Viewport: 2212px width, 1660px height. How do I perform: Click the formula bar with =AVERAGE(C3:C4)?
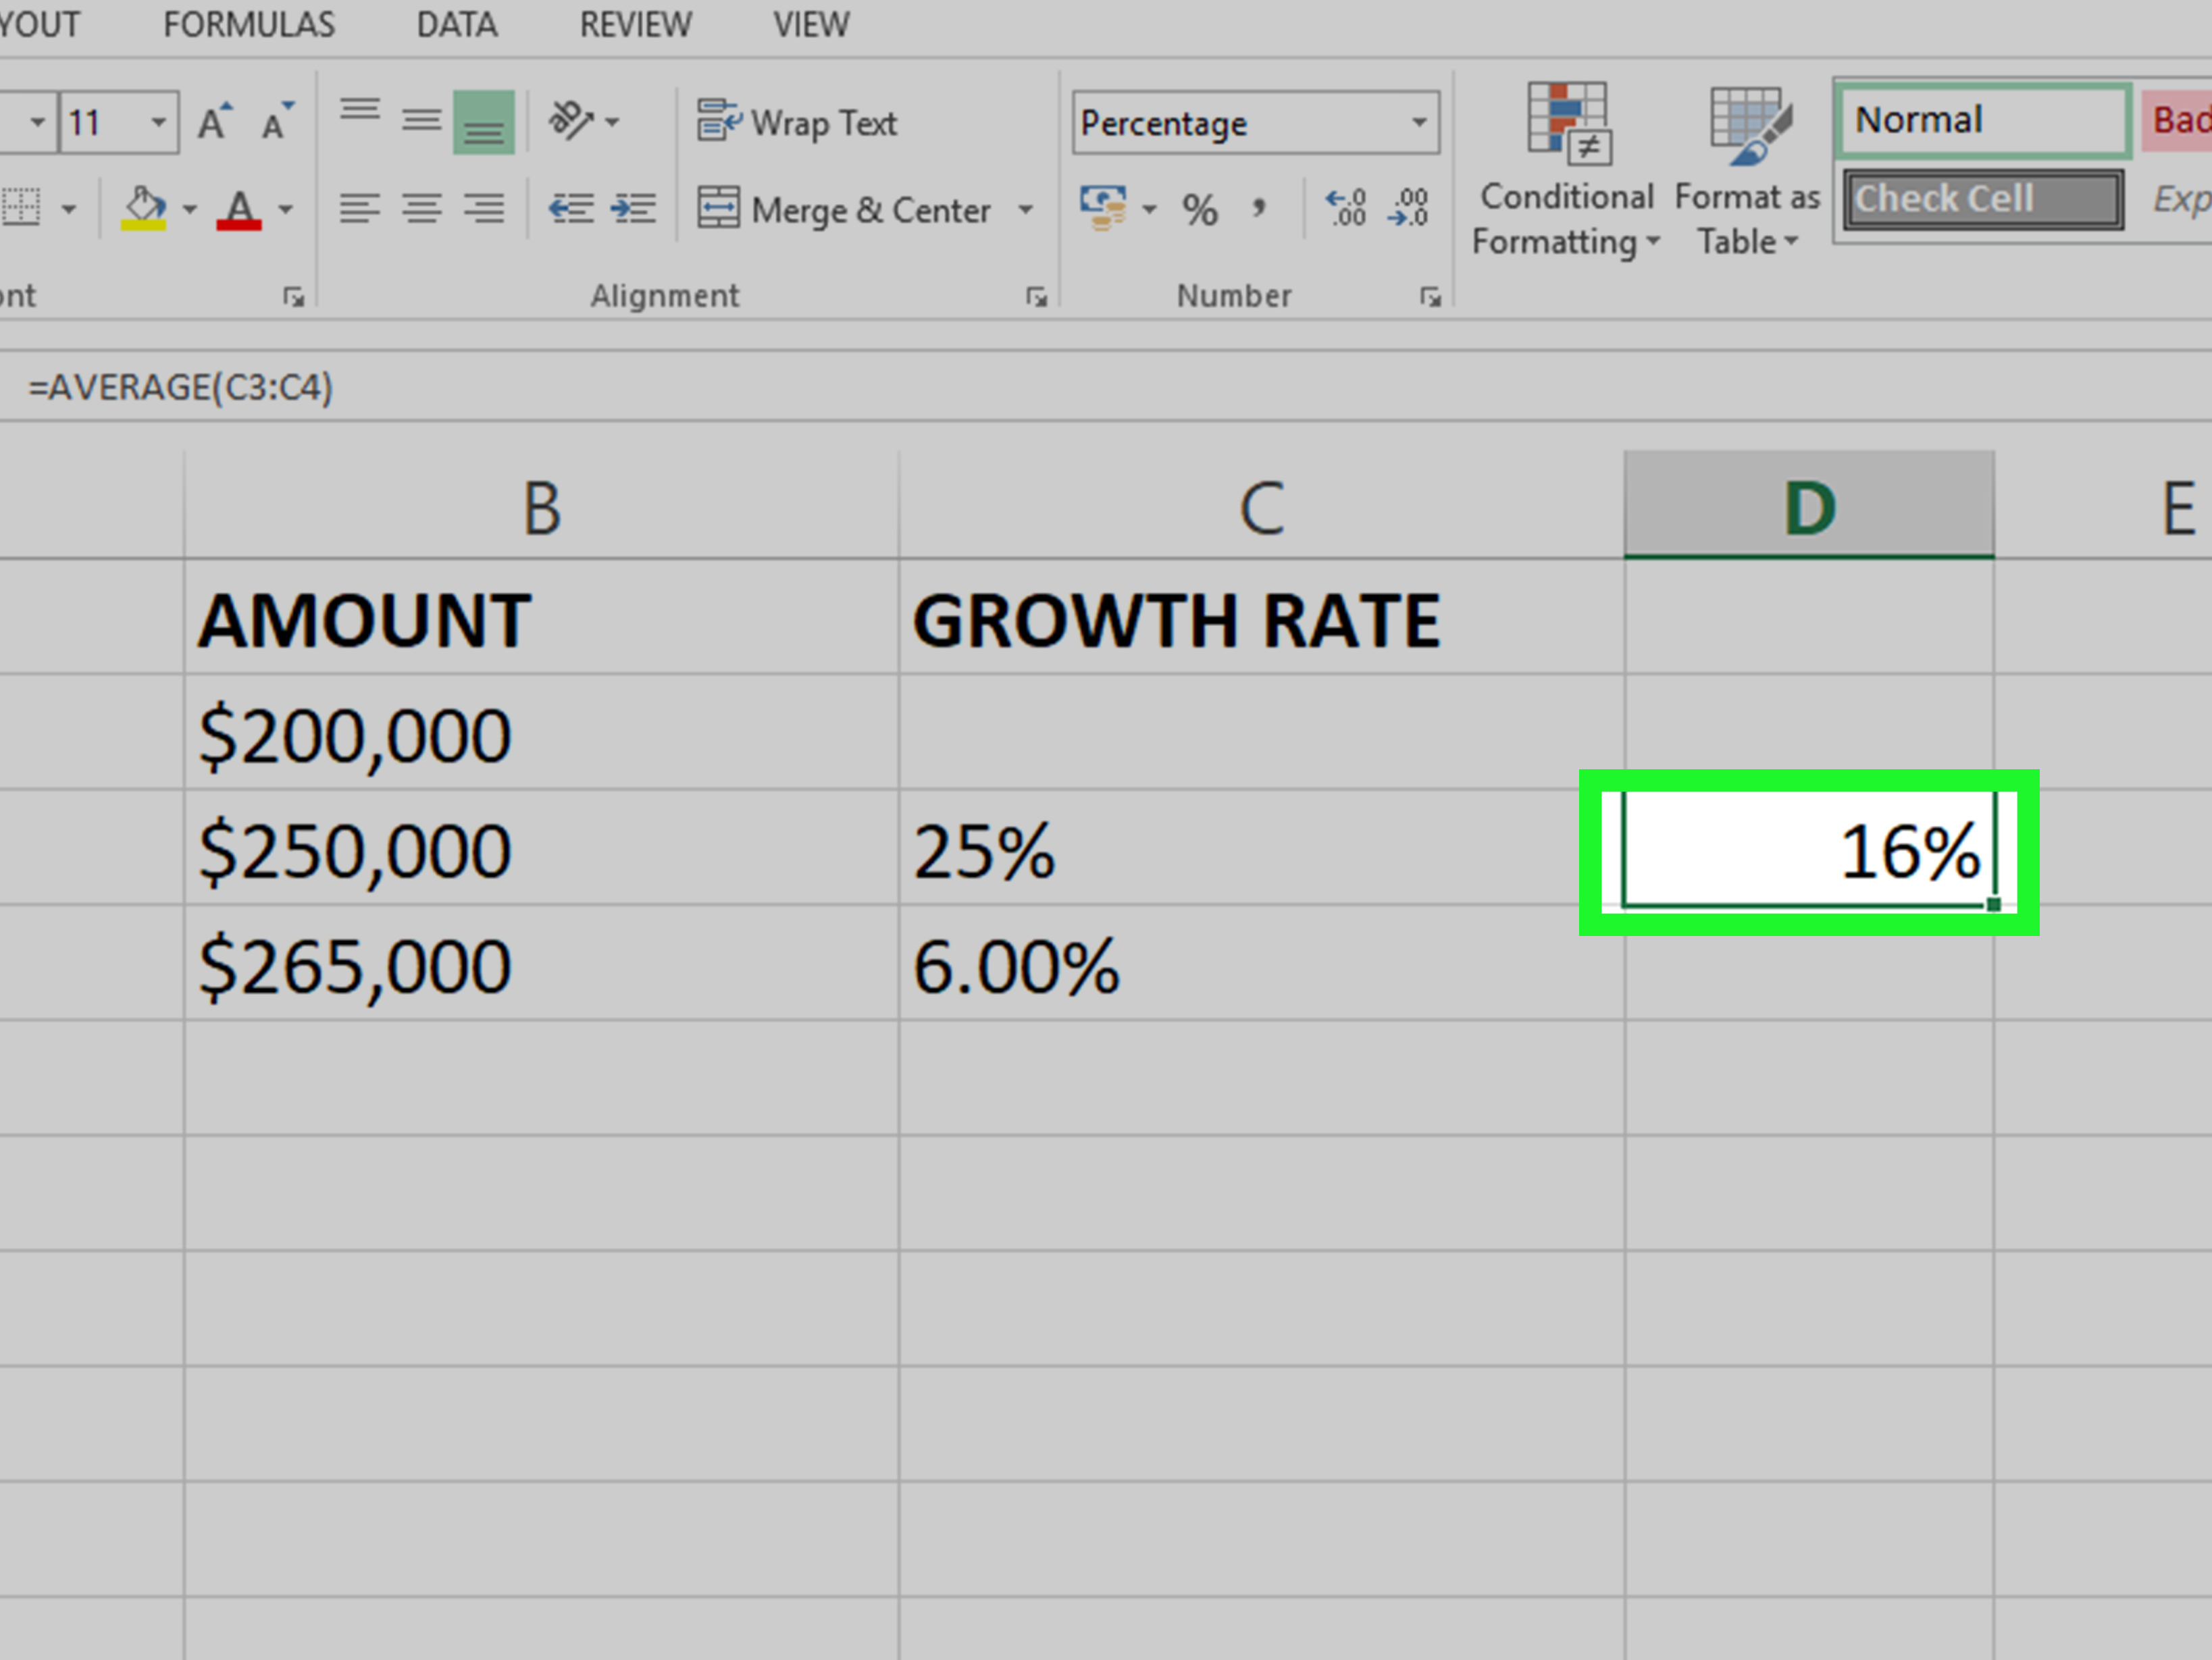(1106, 387)
